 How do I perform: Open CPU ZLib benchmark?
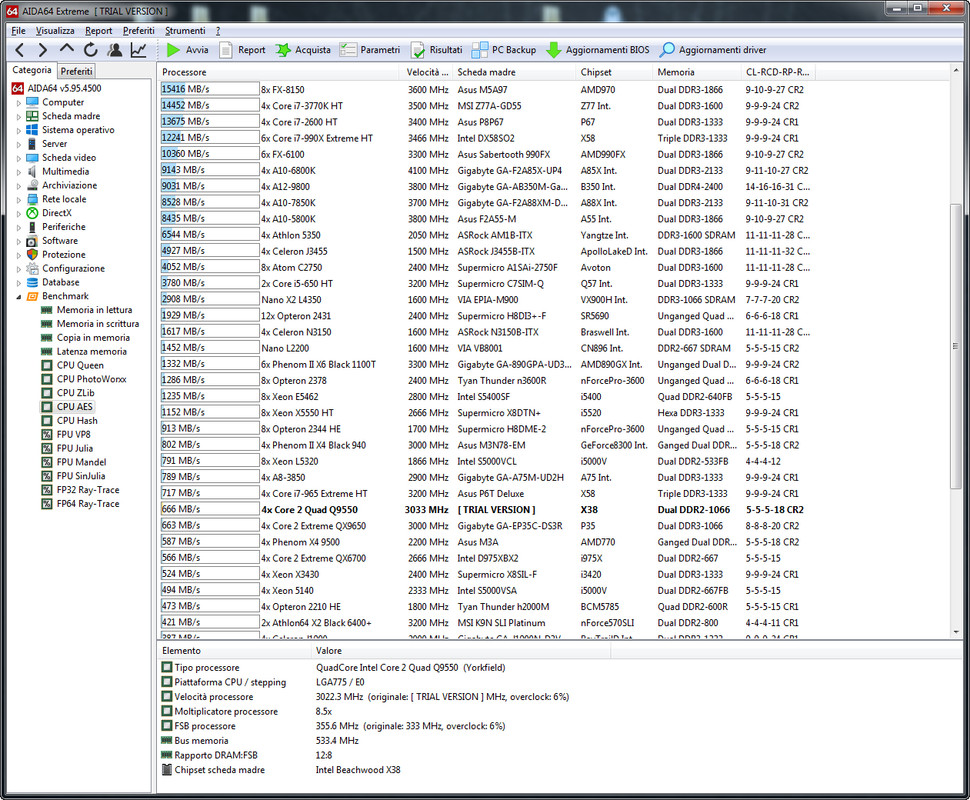[75, 393]
